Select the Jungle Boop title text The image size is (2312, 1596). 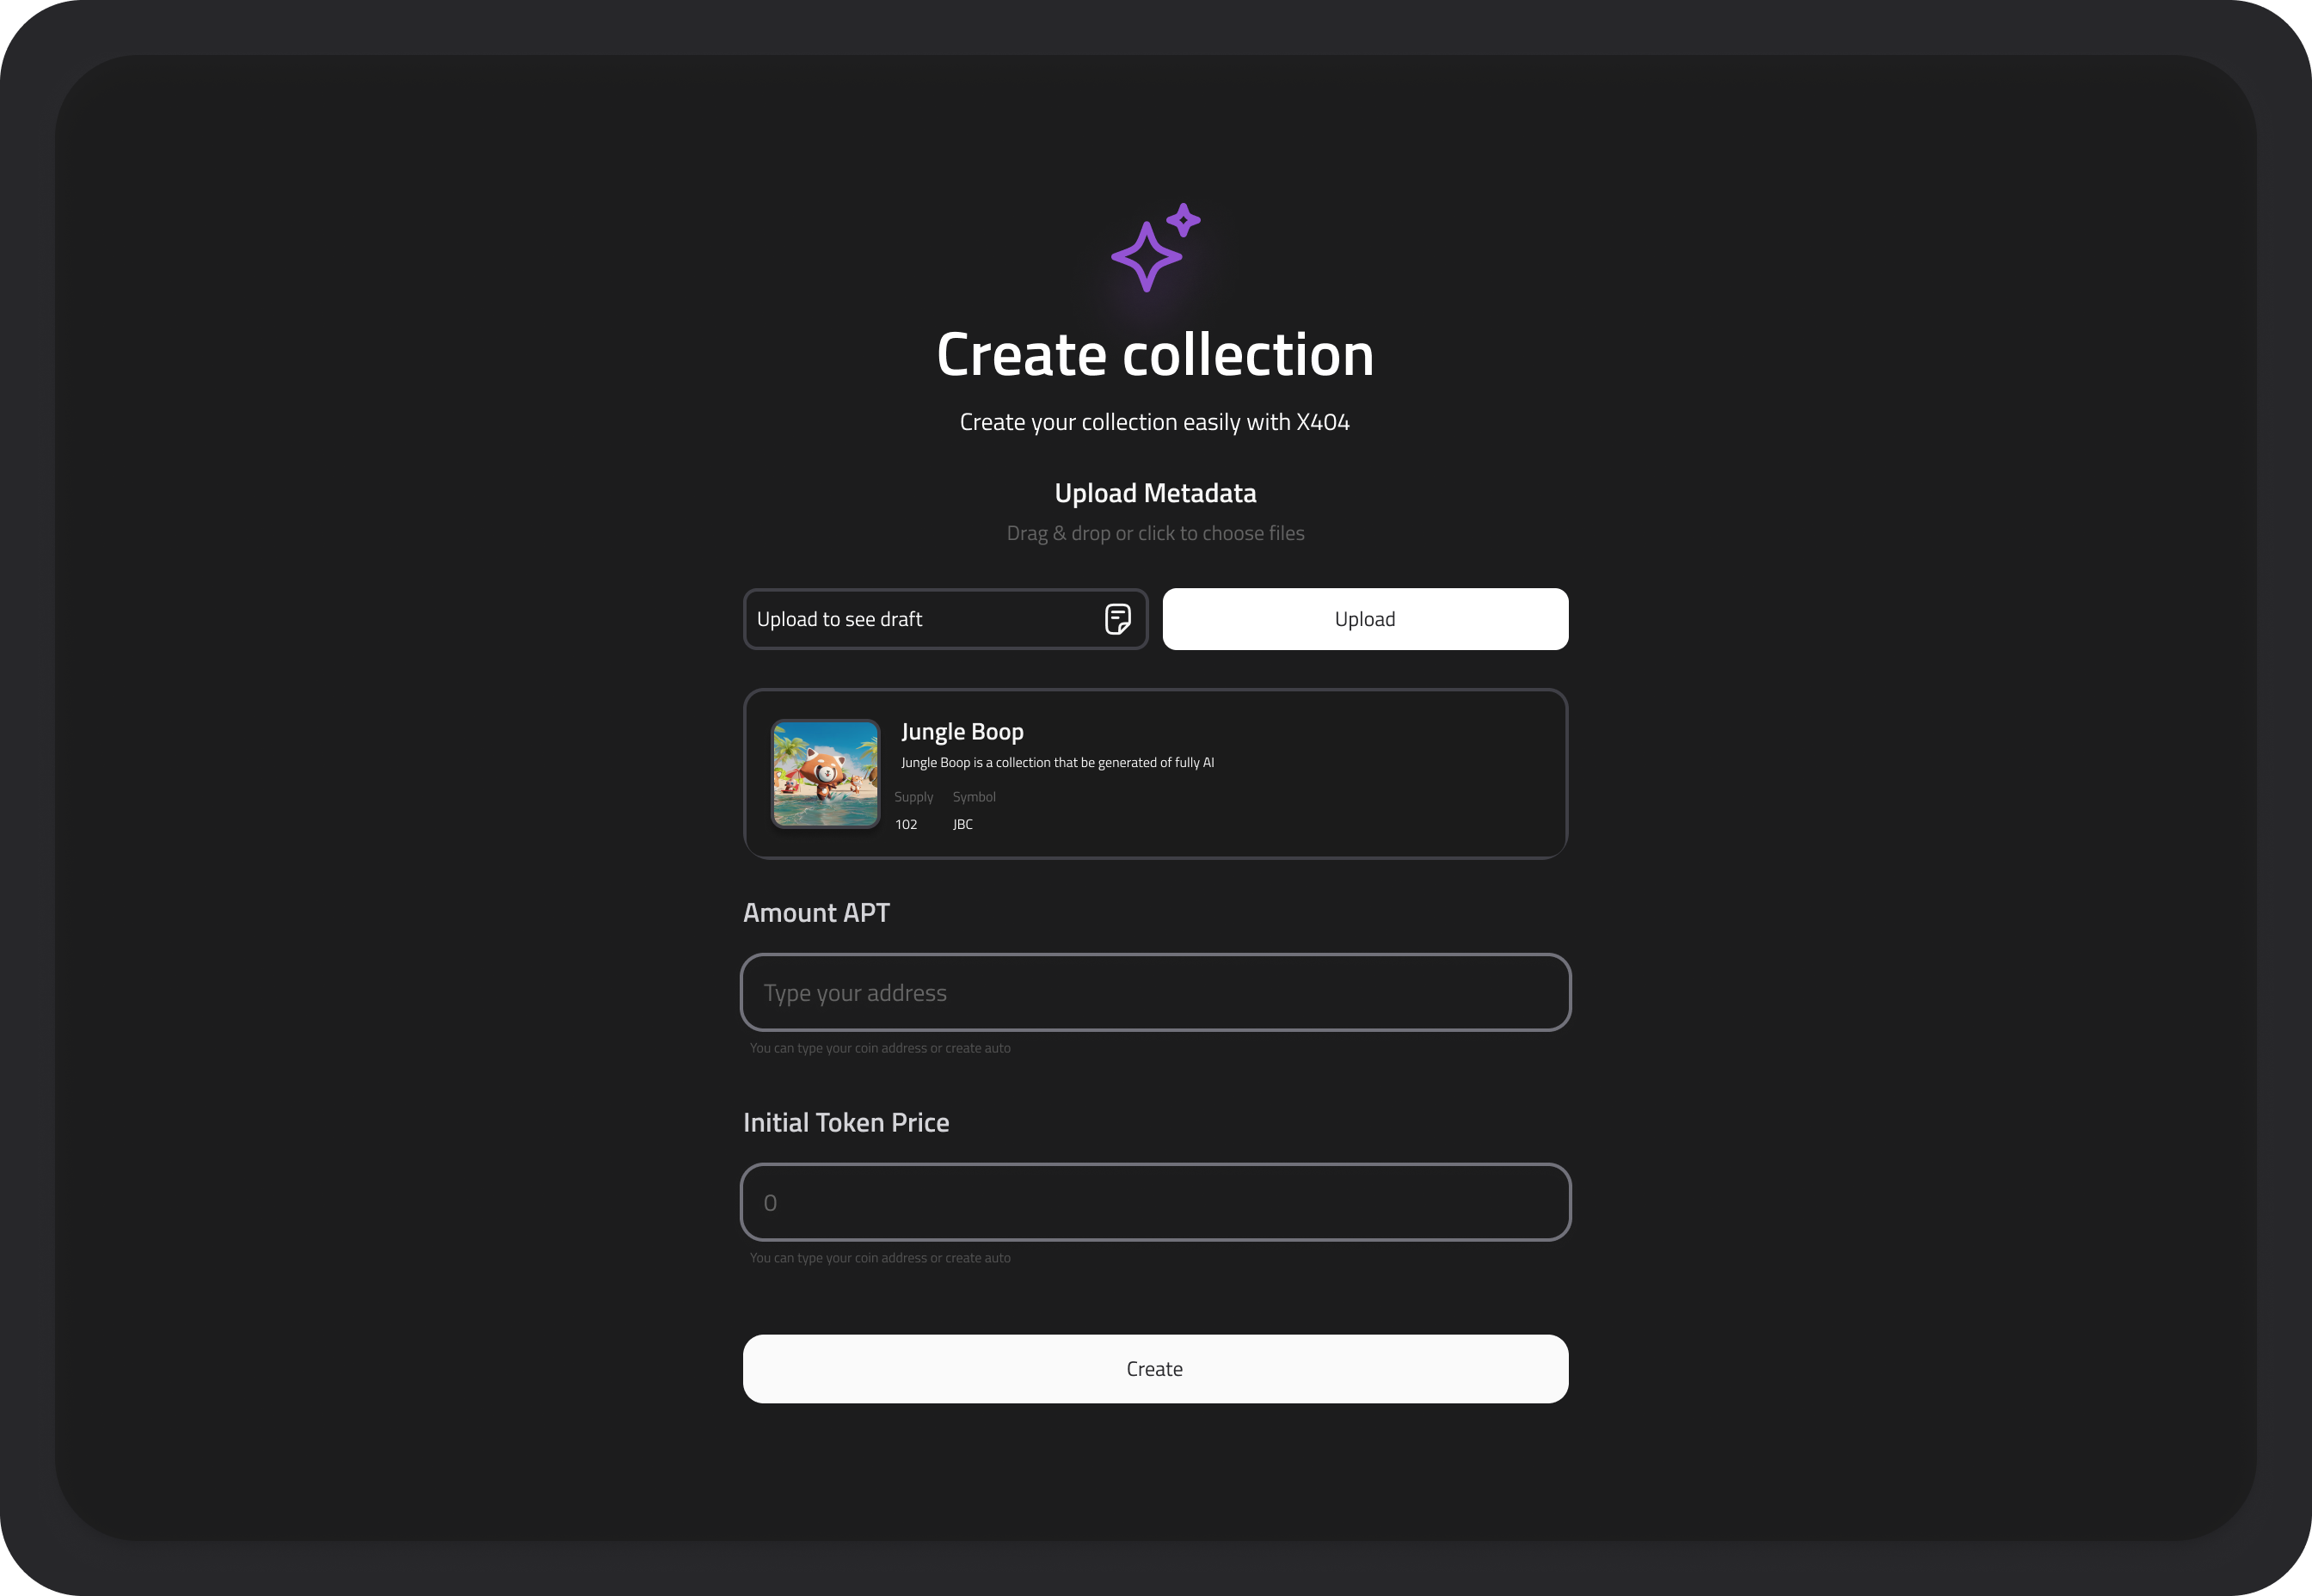click(x=962, y=731)
